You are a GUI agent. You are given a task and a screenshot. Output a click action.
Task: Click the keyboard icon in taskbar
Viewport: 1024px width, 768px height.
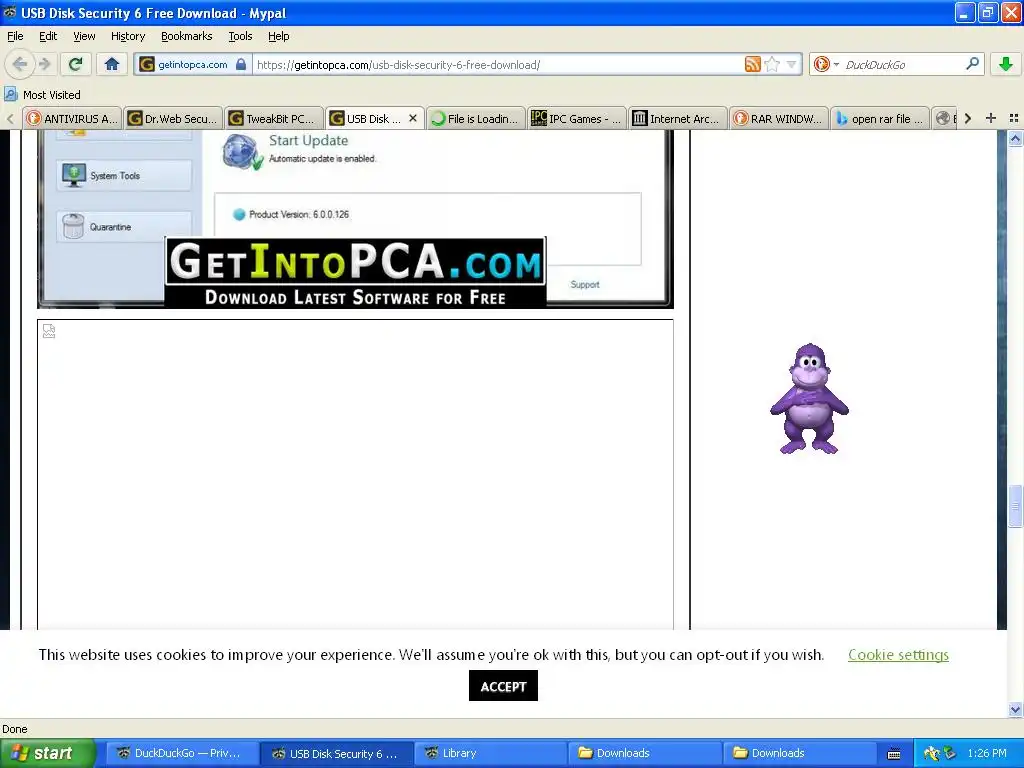tap(894, 754)
